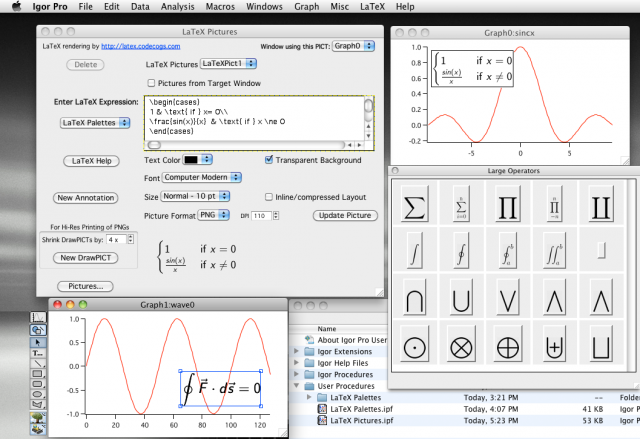Viewport: 640px width, 439px height.
Task: Open the LaTeX menu
Action: [x=372, y=7]
